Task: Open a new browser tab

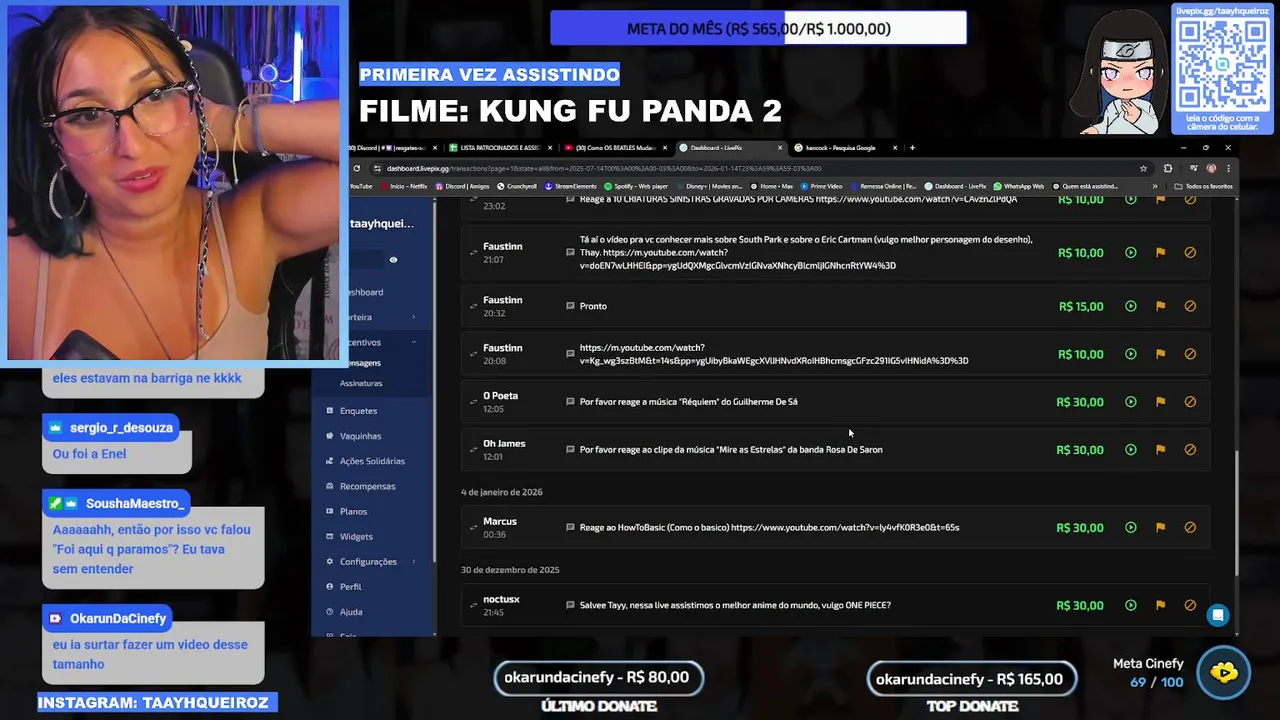Action: (x=912, y=148)
